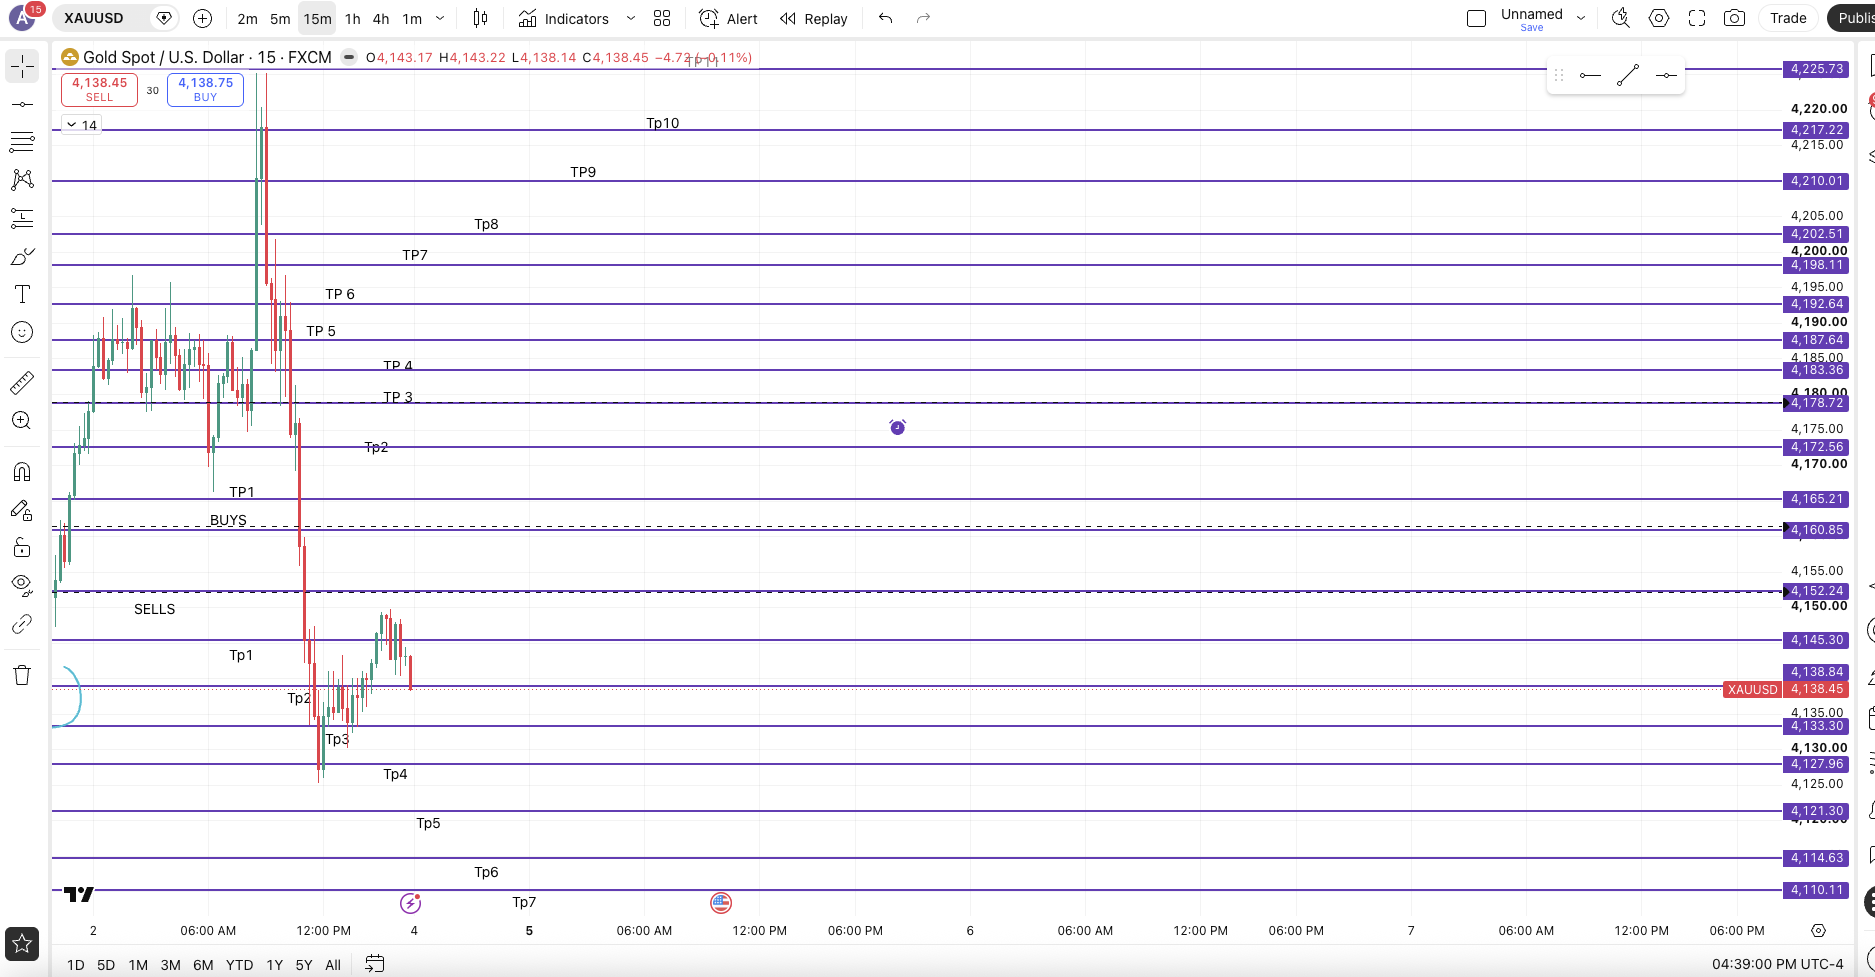Open the trend line drawing tools
This screenshot has width=1875, height=977.
coord(22,104)
